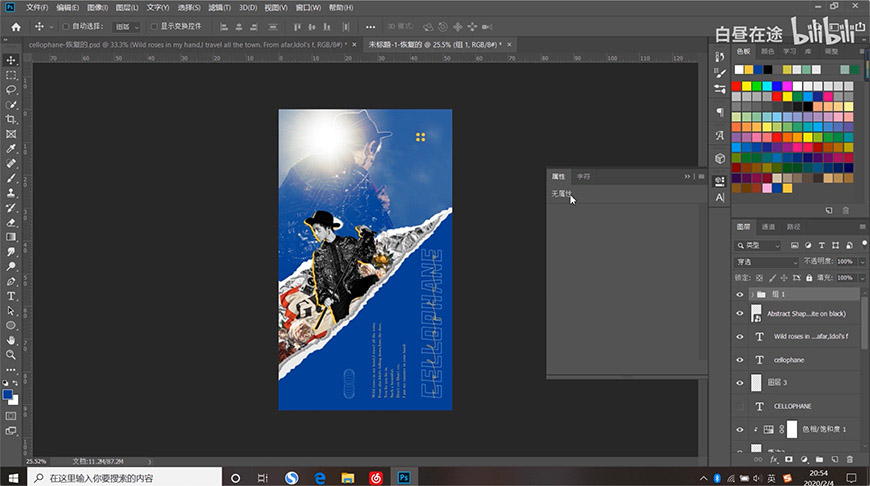This screenshot has height=486, width=870.
Task: Hide the Abstract Shap... layer
Action: pyautogui.click(x=740, y=313)
